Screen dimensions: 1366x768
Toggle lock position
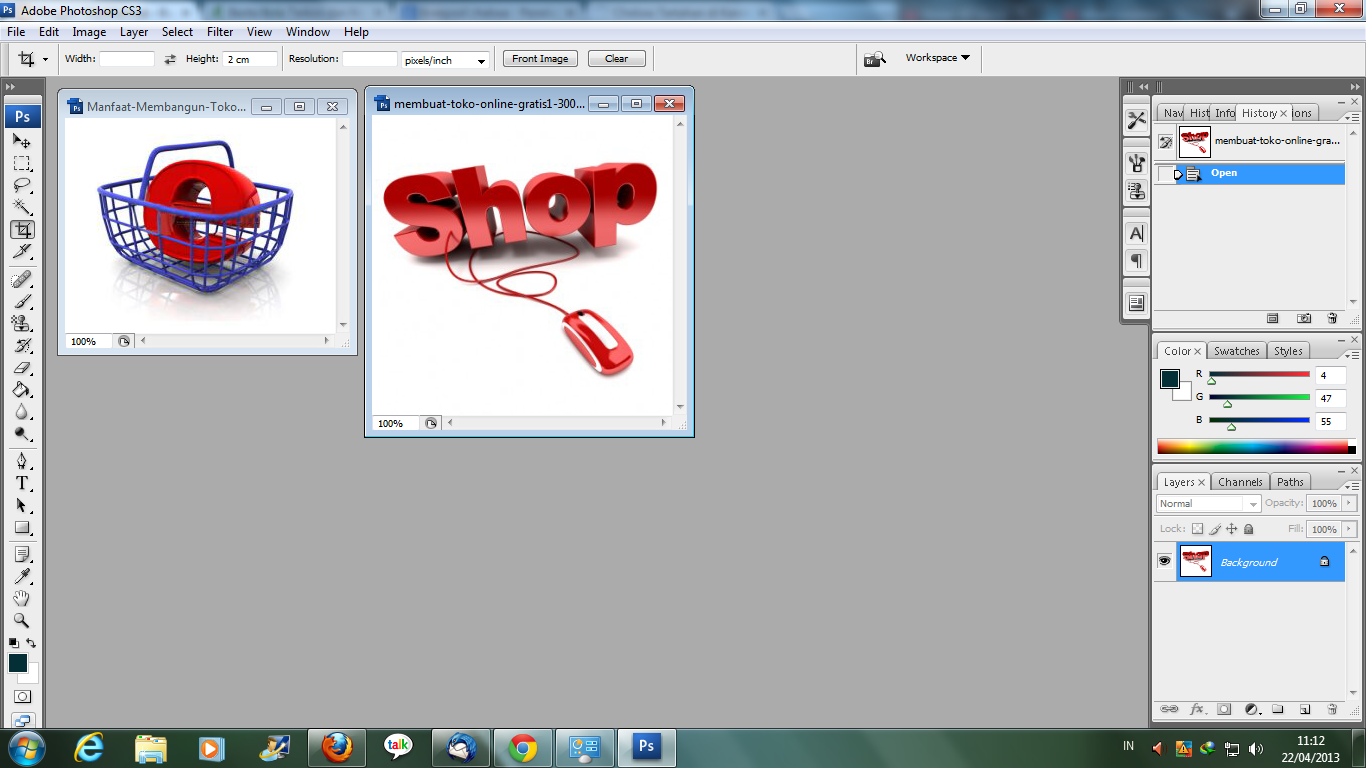click(x=1232, y=529)
